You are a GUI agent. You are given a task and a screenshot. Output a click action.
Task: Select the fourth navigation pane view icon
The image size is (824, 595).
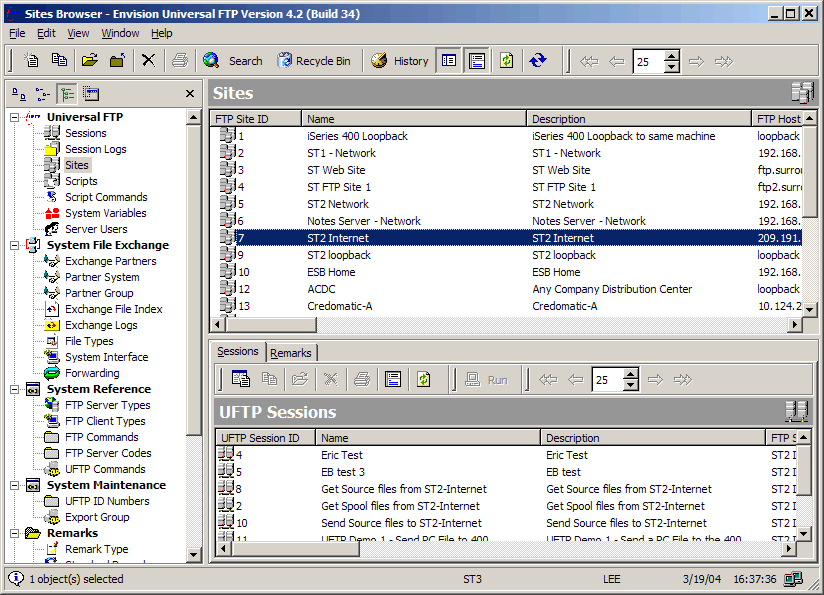pos(91,94)
